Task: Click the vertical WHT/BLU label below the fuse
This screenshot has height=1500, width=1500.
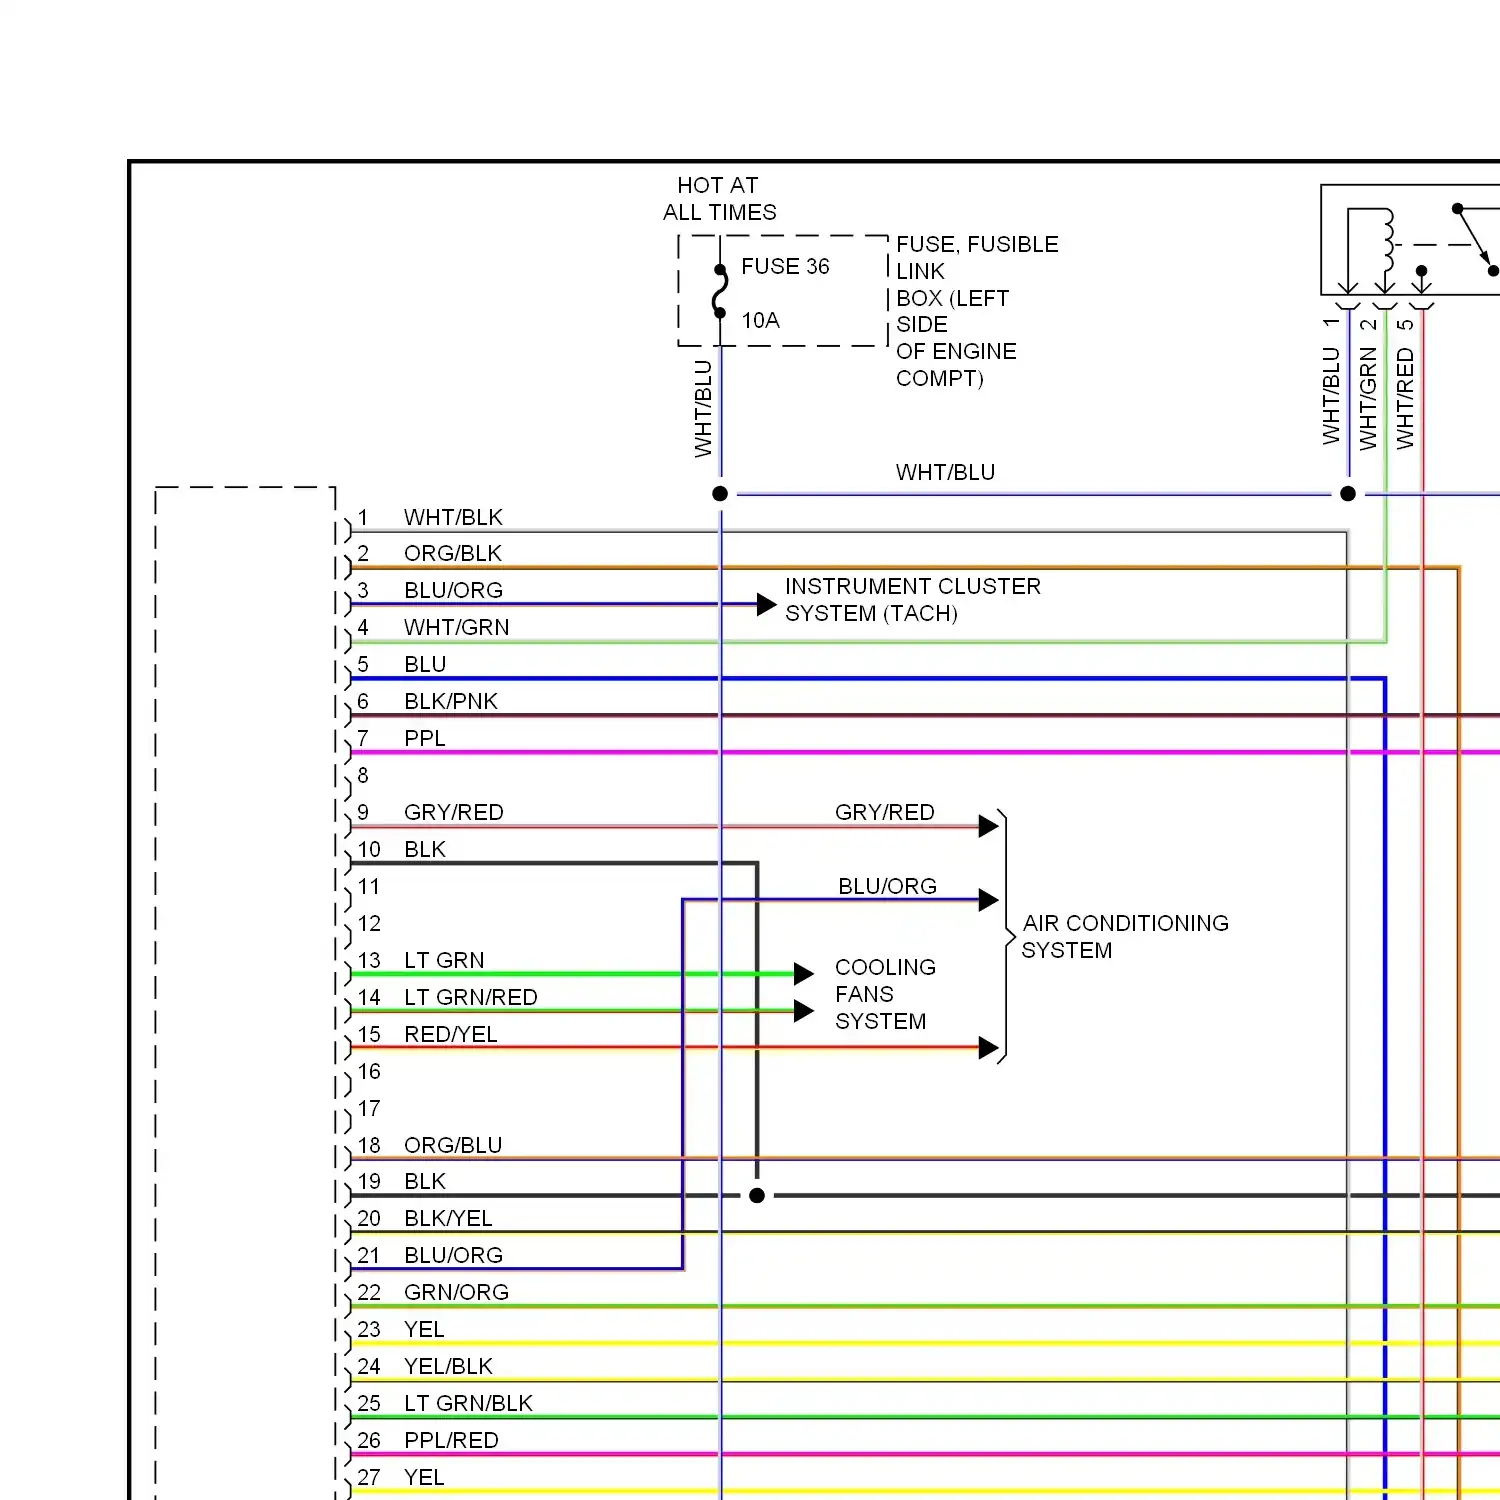Action: click(703, 409)
